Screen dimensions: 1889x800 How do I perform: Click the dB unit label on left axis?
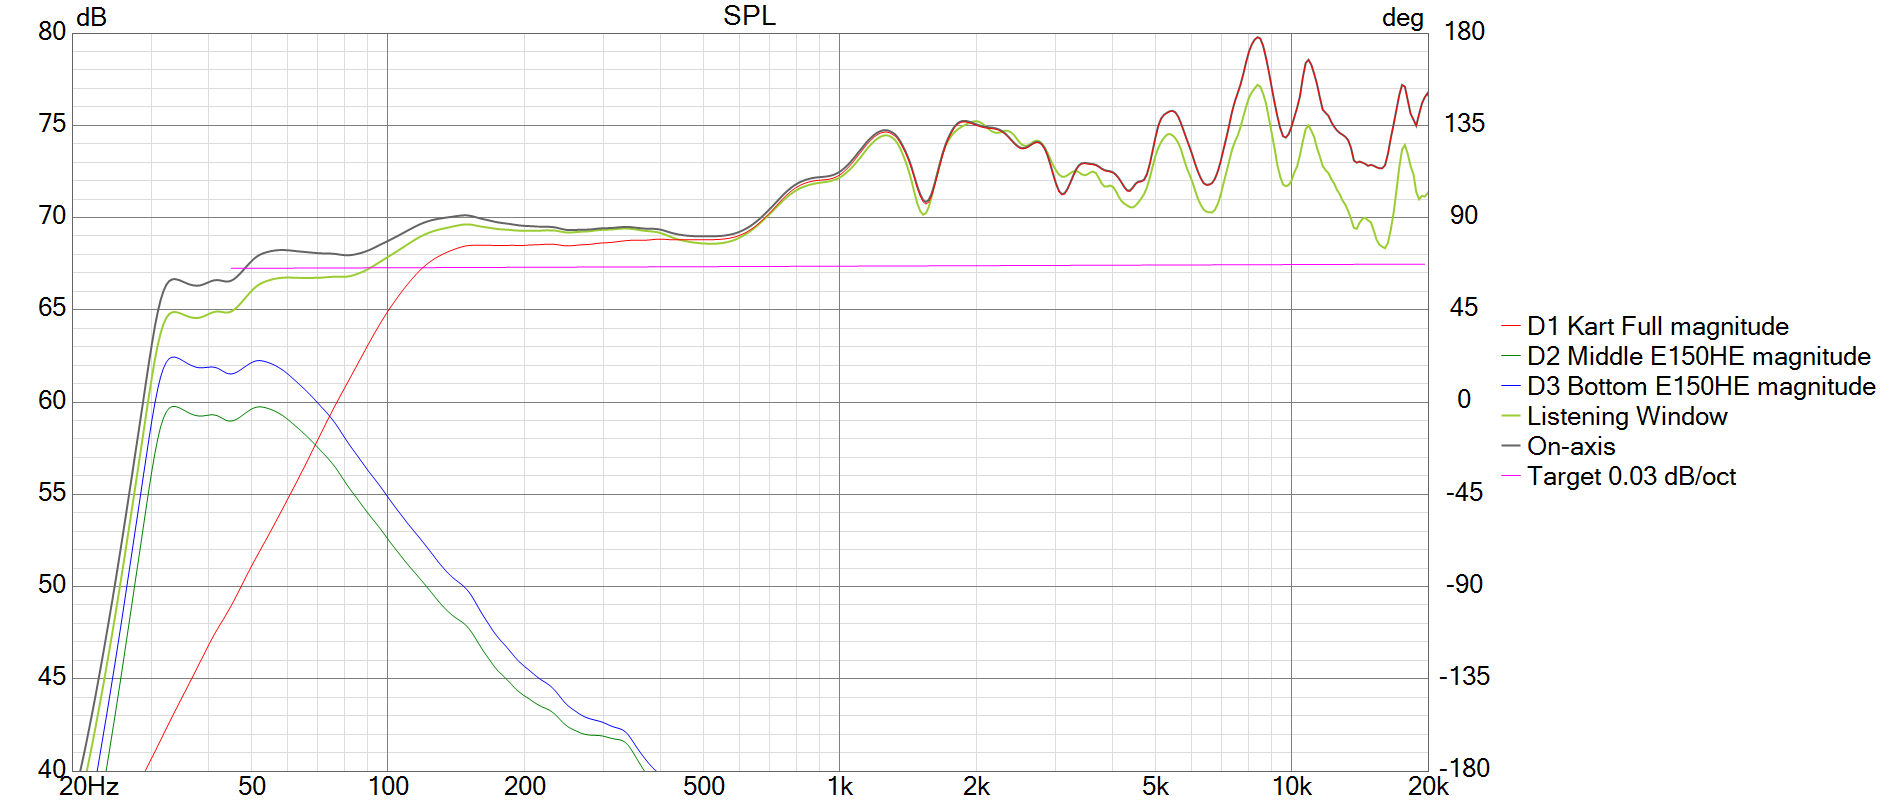91,17
